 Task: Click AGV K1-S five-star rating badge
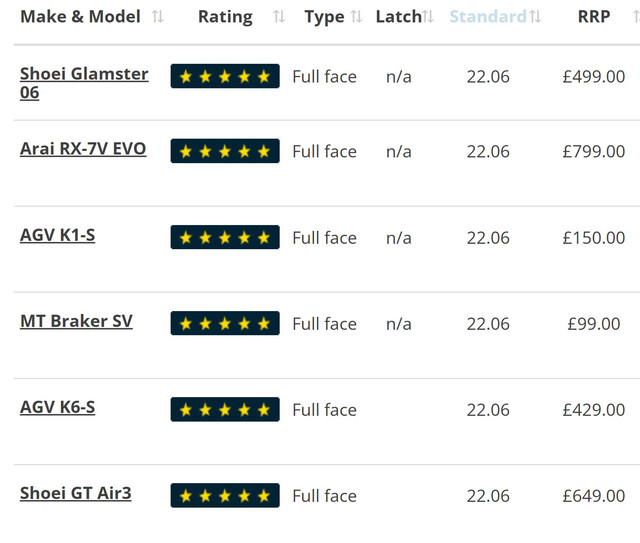(x=225, y=237)
